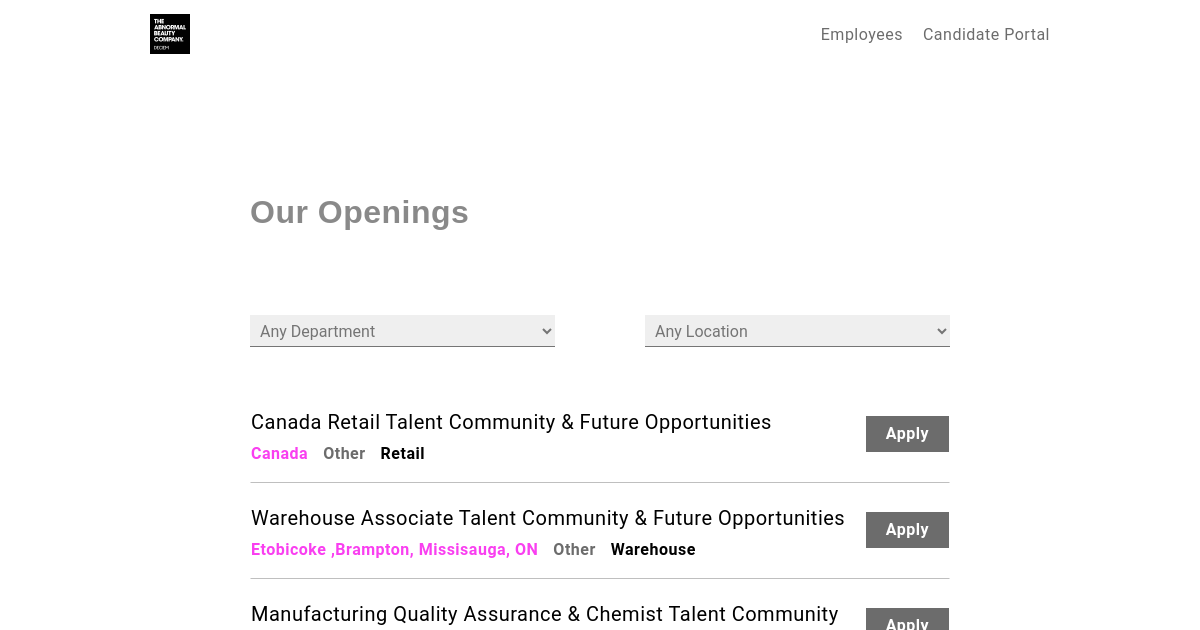
Task: Apply to the Warehouse Associate opening
Action: 907,530
